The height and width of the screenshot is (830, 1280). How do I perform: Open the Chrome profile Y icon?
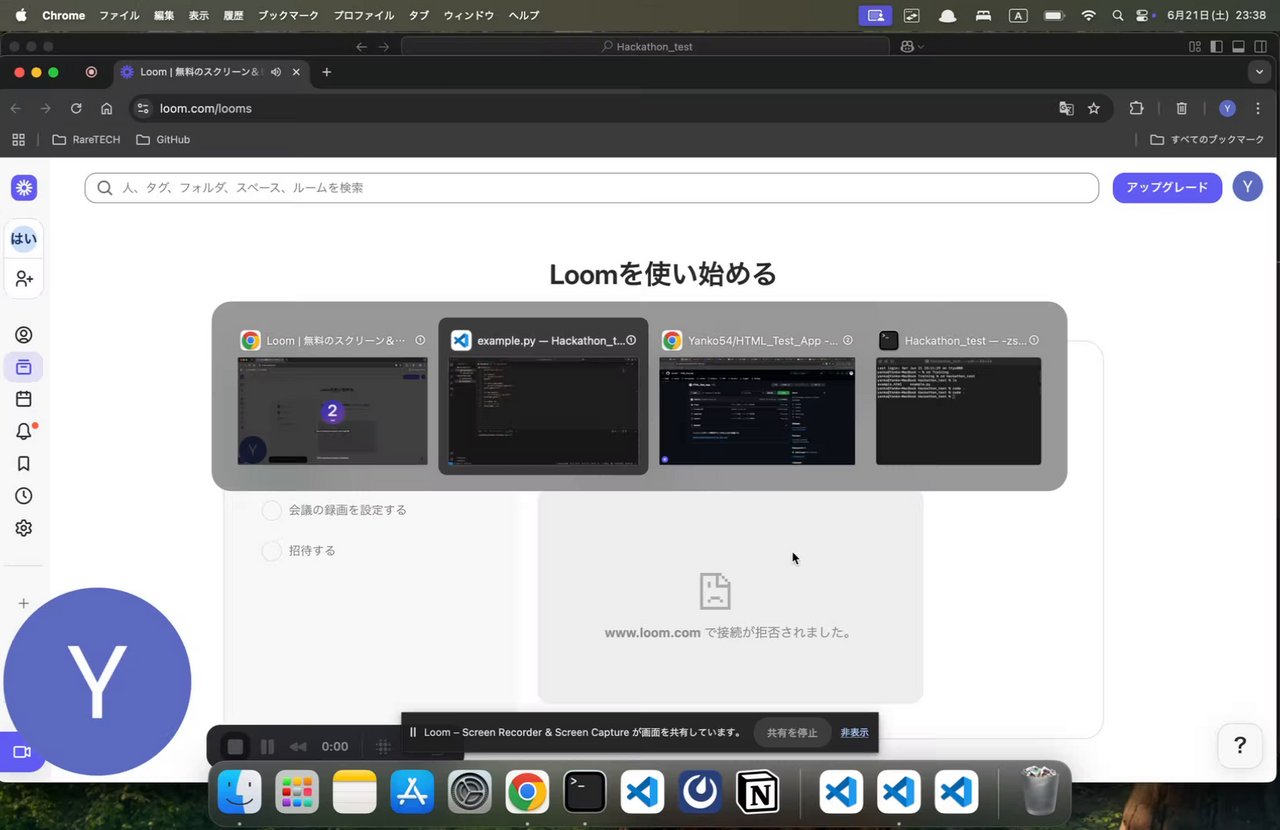[x=1227, y=108]
